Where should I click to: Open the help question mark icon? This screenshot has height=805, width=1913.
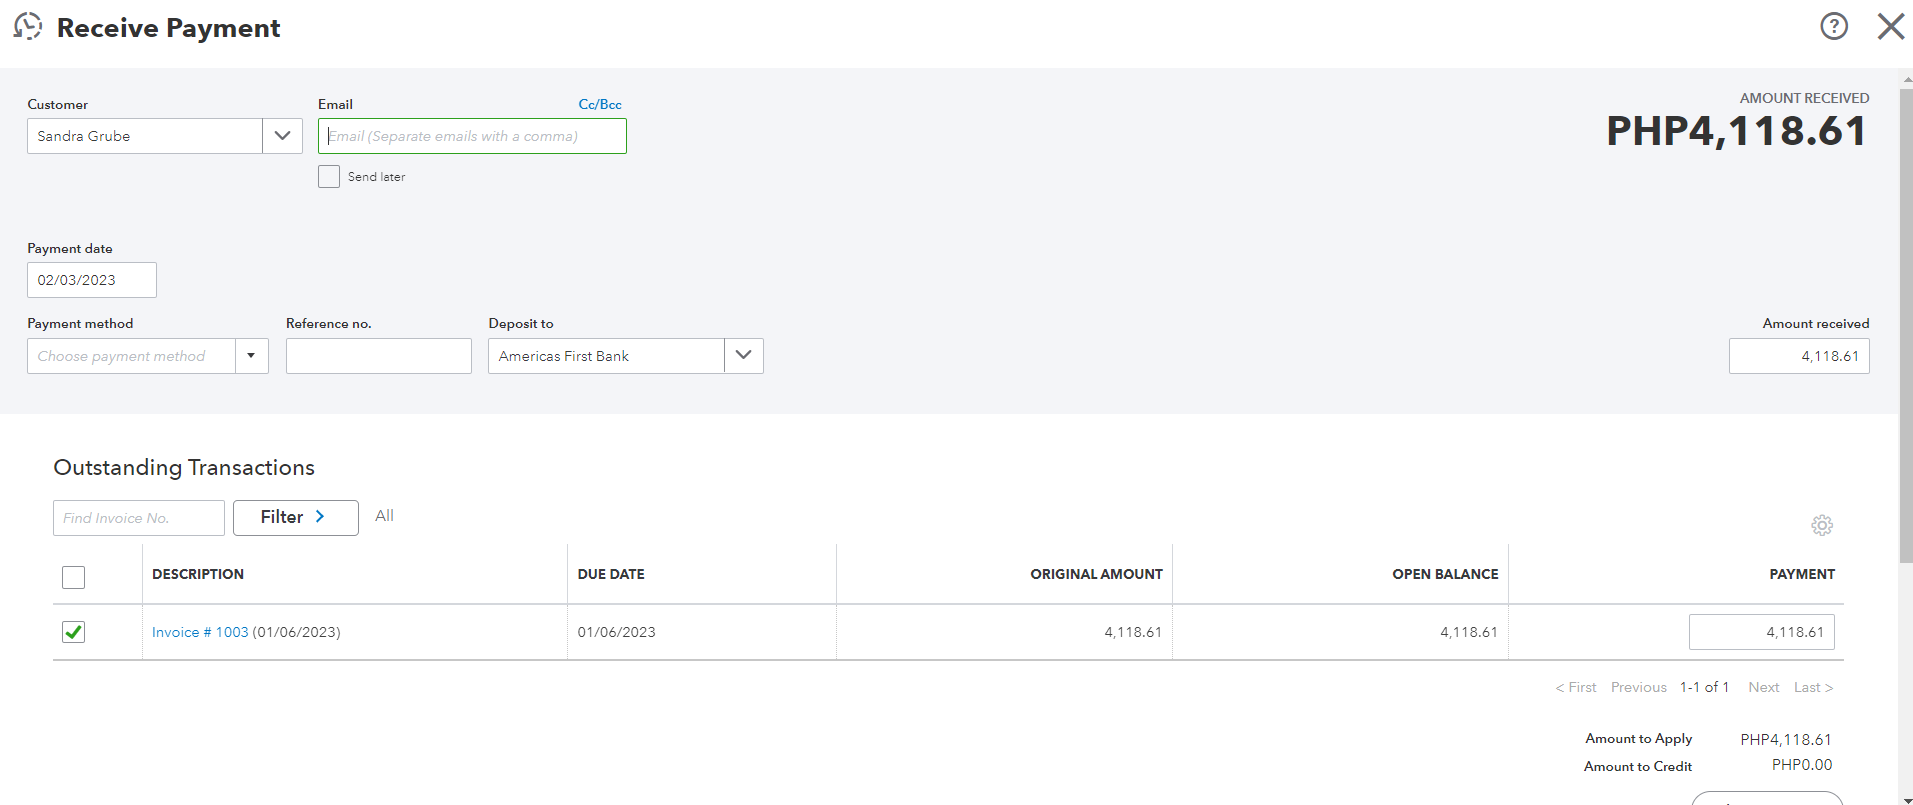(x=1834, y=26)
